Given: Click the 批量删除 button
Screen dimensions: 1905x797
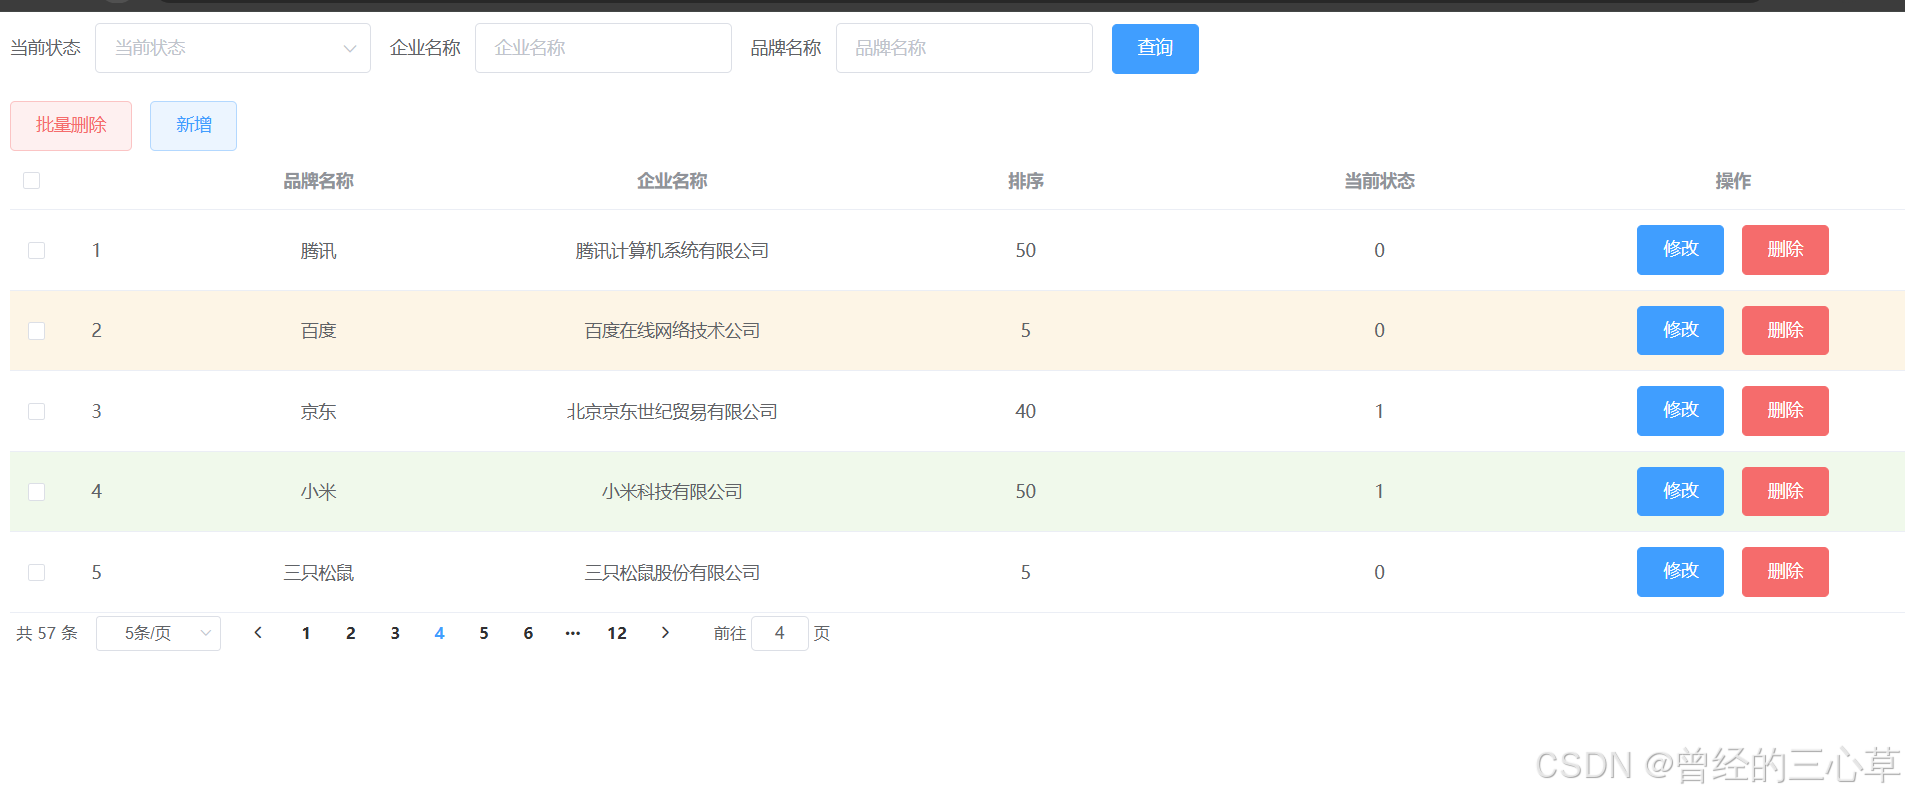Looking at the screenshot, I should click(71, 125).
